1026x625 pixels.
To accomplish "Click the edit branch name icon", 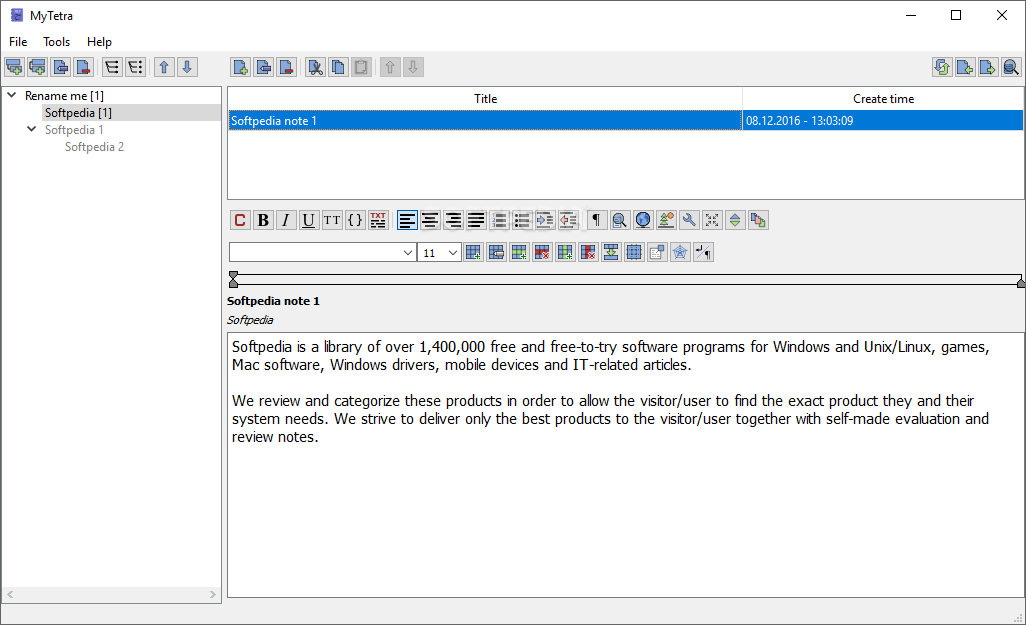I will [60, 67].
